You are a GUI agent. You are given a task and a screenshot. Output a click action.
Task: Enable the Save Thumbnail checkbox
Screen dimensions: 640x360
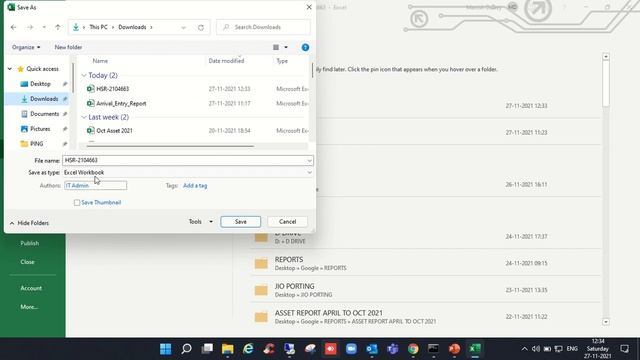[77, 202]
